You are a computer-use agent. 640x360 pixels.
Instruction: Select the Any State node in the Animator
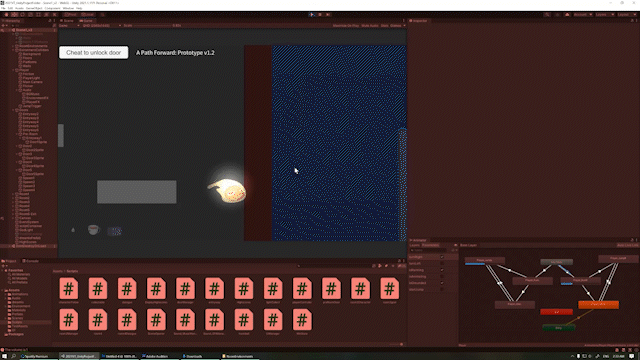point(556,262)
